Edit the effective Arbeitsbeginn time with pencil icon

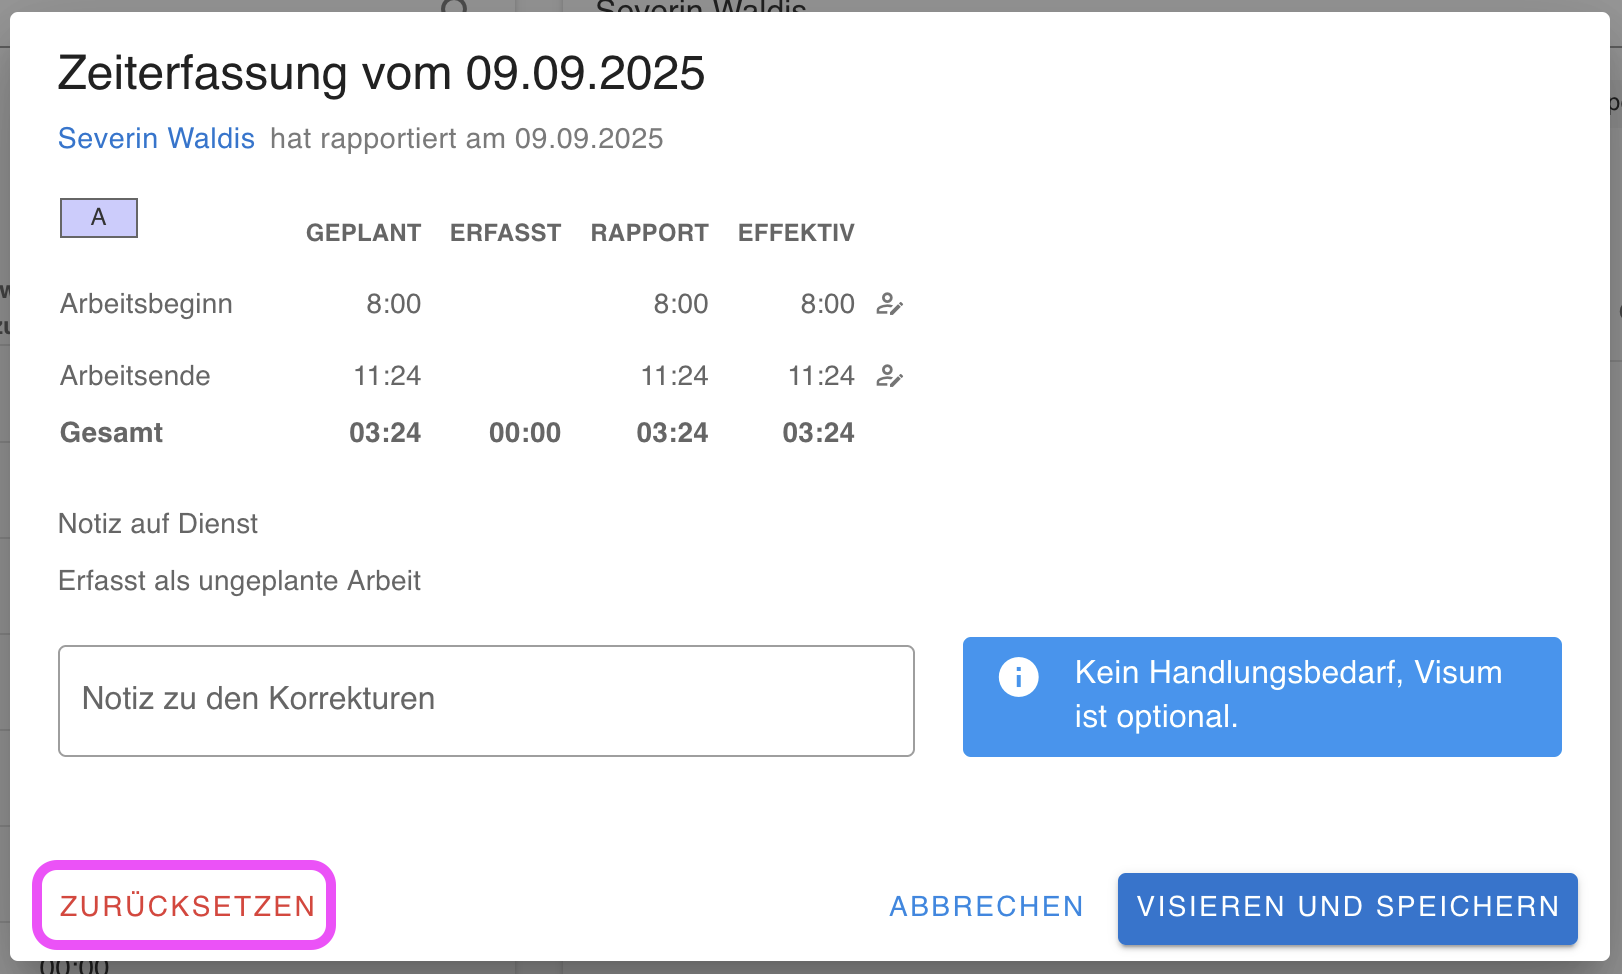(x=889, y=304)
